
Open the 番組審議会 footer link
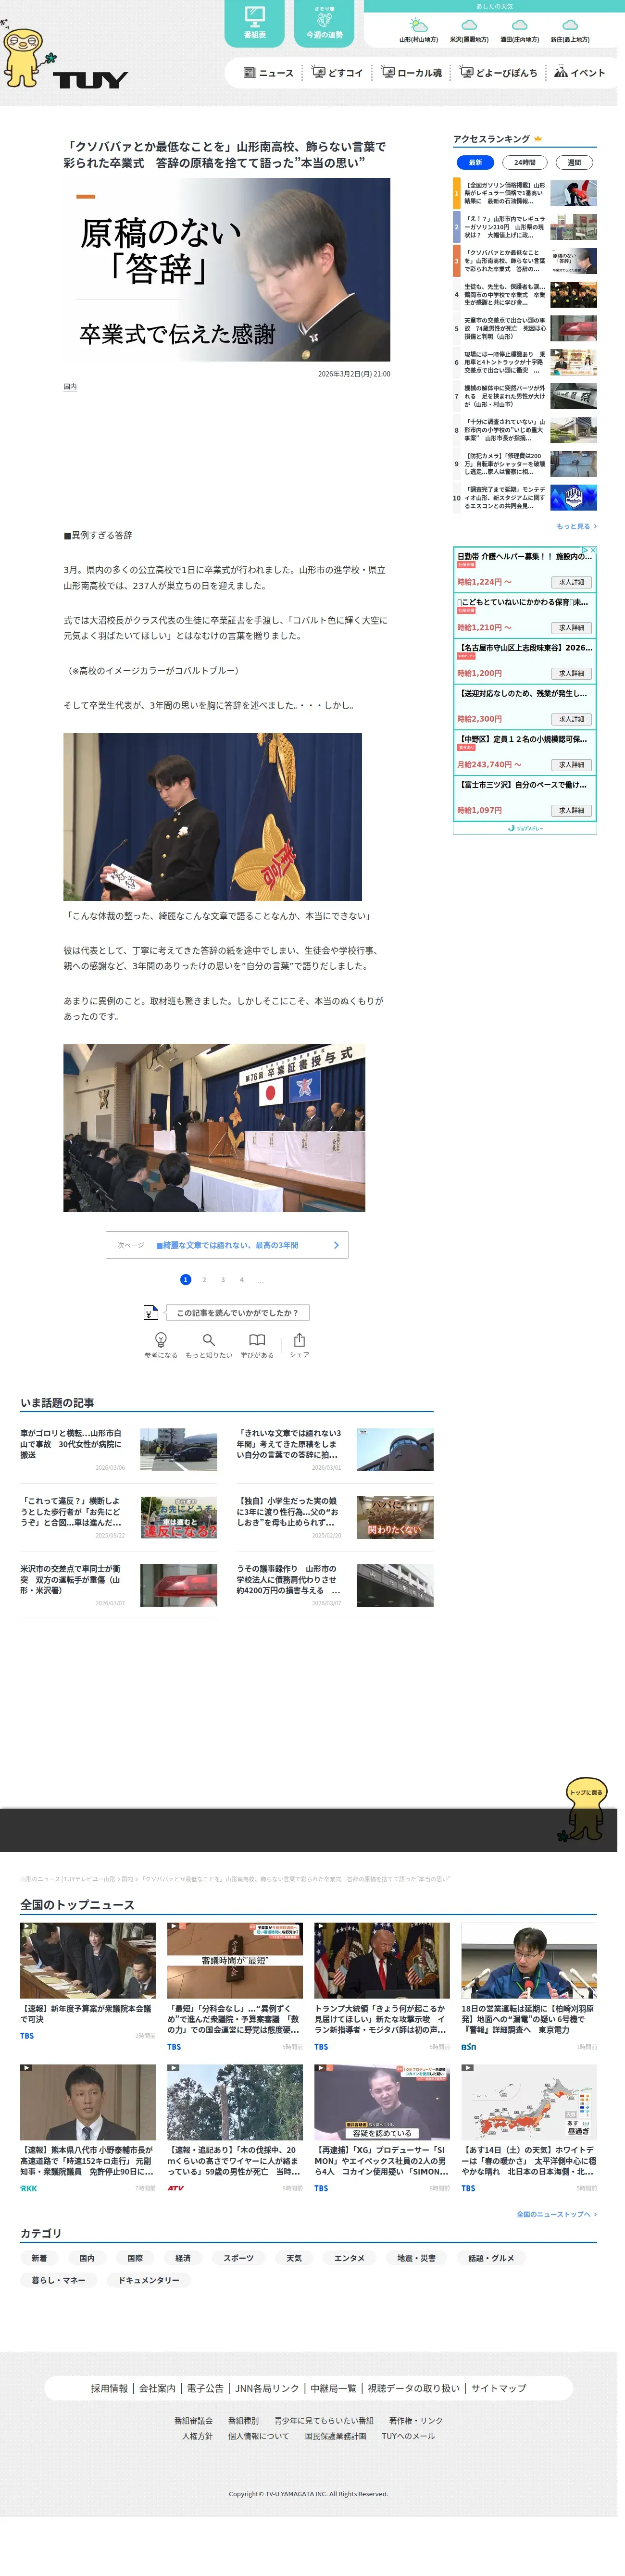click(193, 2420)
